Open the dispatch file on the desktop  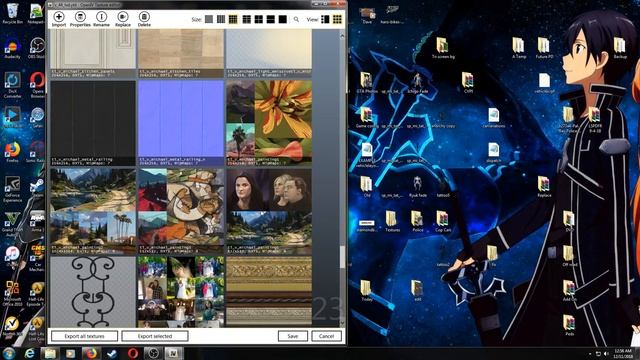point(493,153)
